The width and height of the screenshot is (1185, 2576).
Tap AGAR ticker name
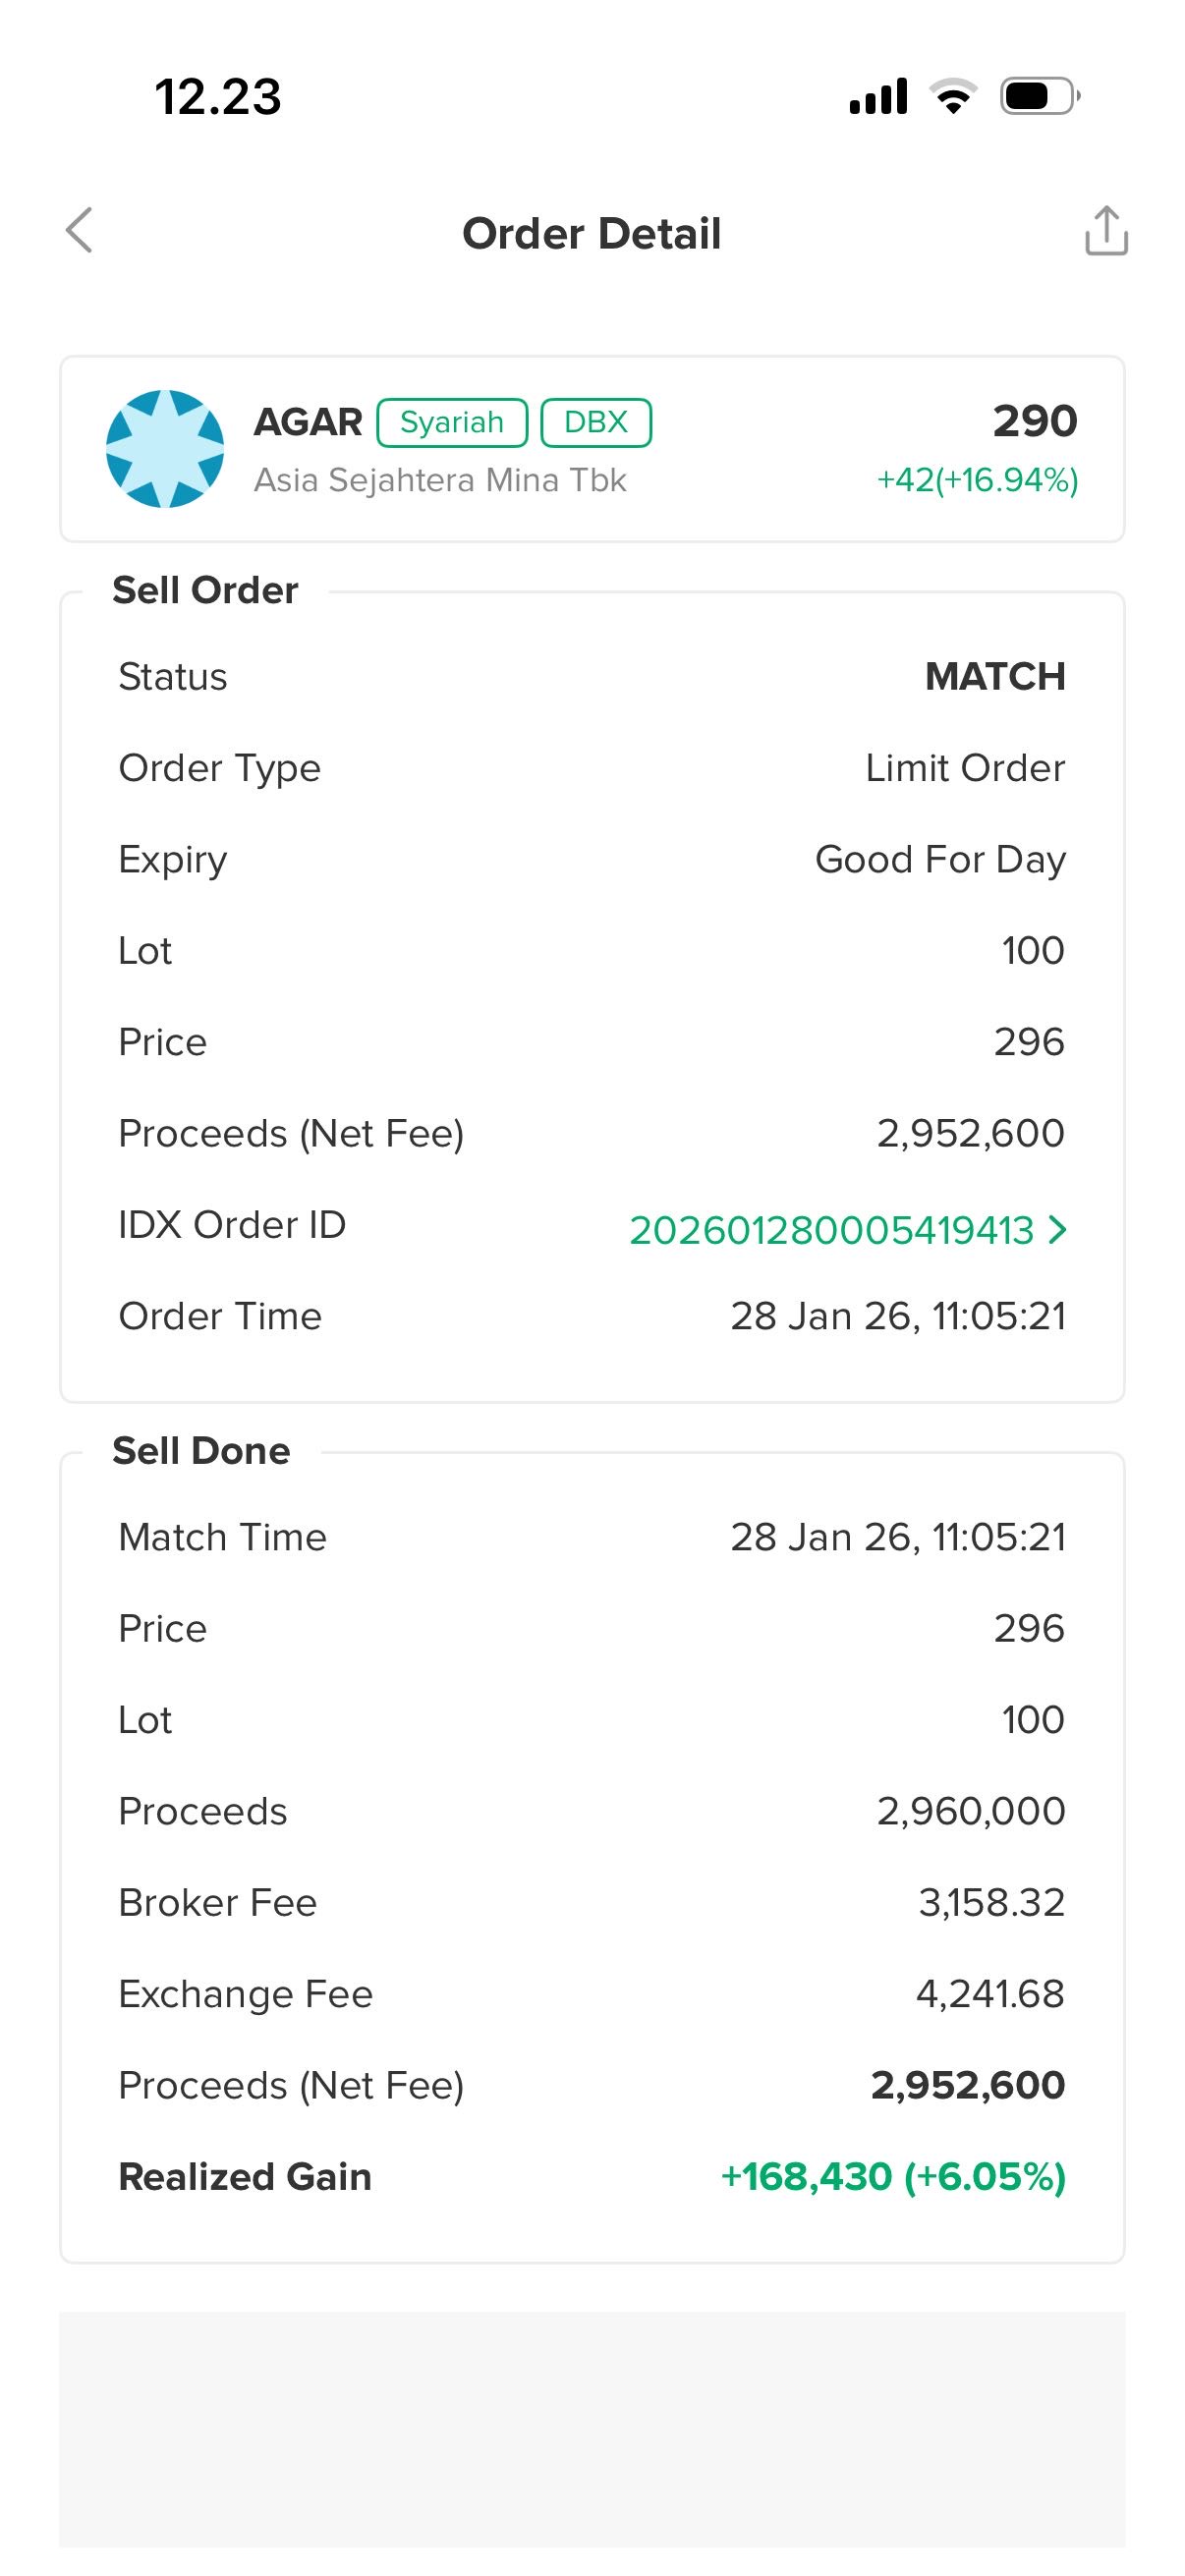coord(308,422)
